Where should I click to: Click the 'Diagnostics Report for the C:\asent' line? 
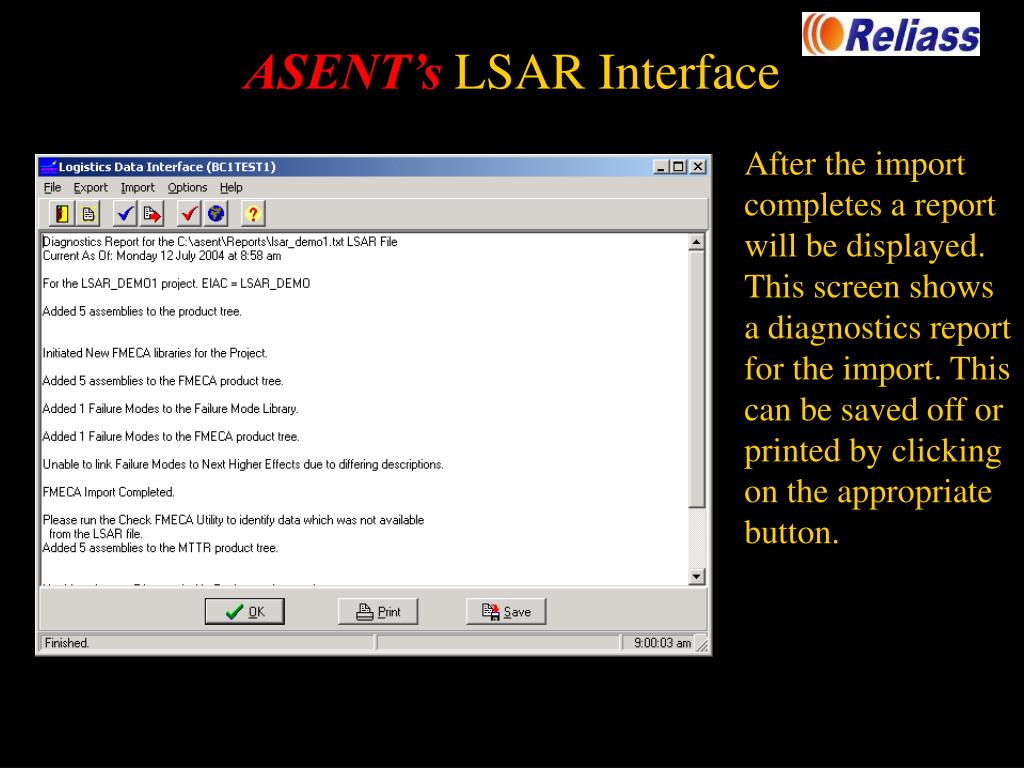(x=220, y=242)
